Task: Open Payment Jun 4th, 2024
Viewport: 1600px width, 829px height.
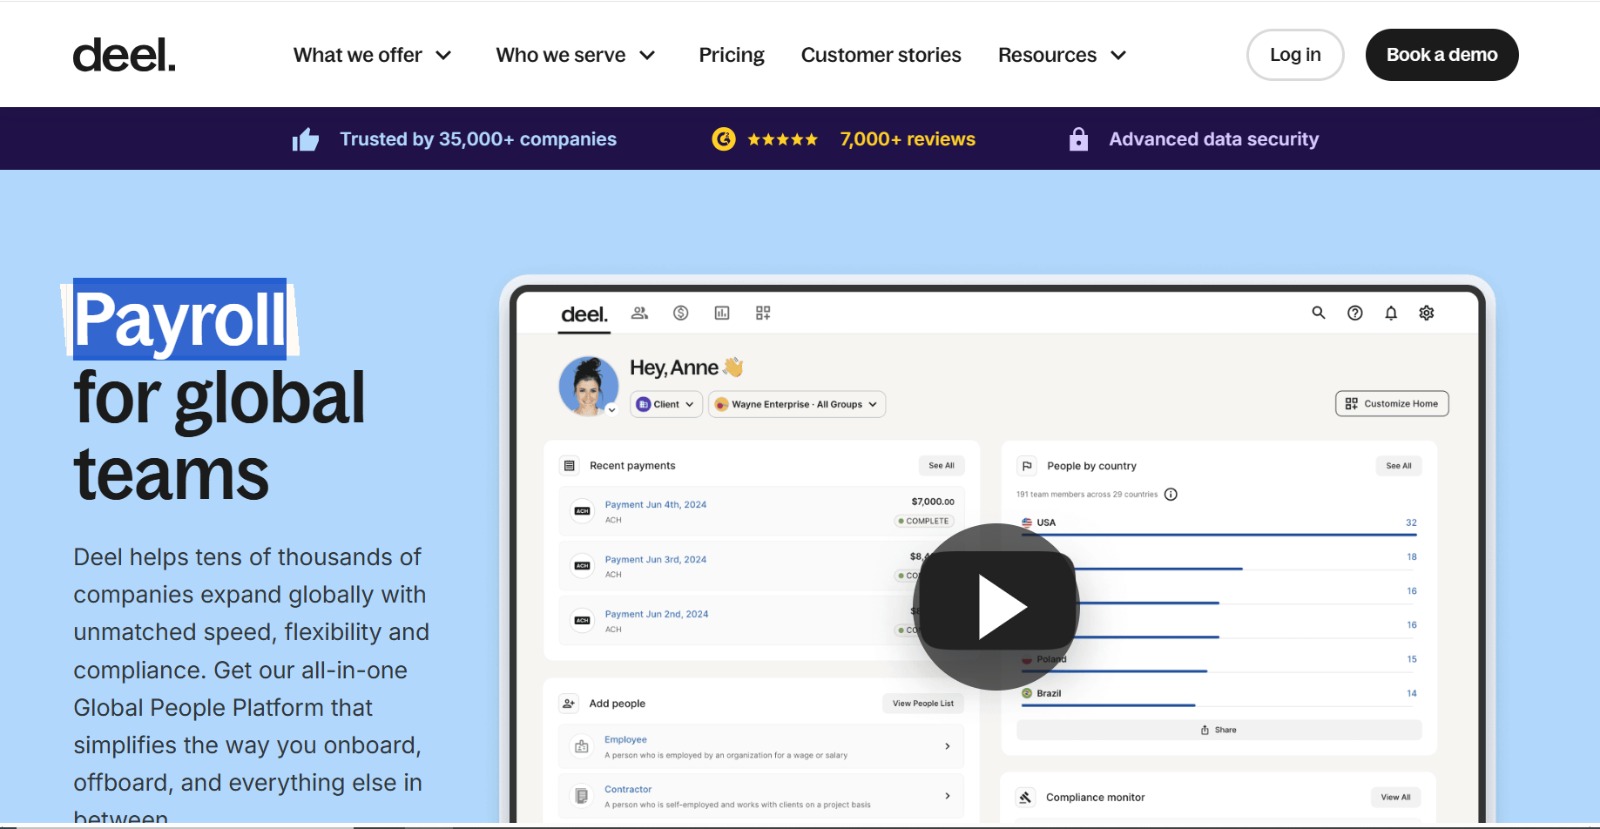Action: 655,505
